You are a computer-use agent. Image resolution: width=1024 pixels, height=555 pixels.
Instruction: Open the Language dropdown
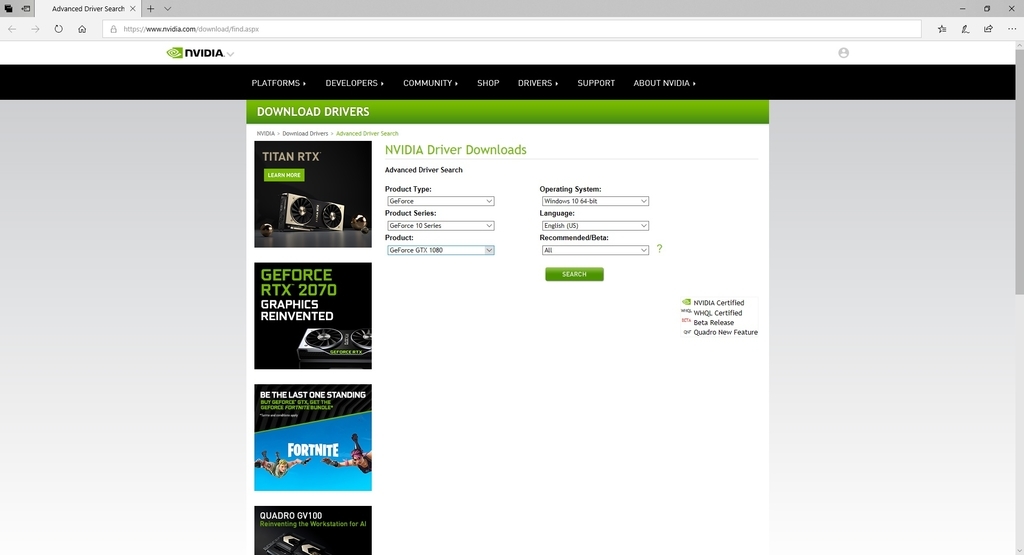click(x=595, y=226)
